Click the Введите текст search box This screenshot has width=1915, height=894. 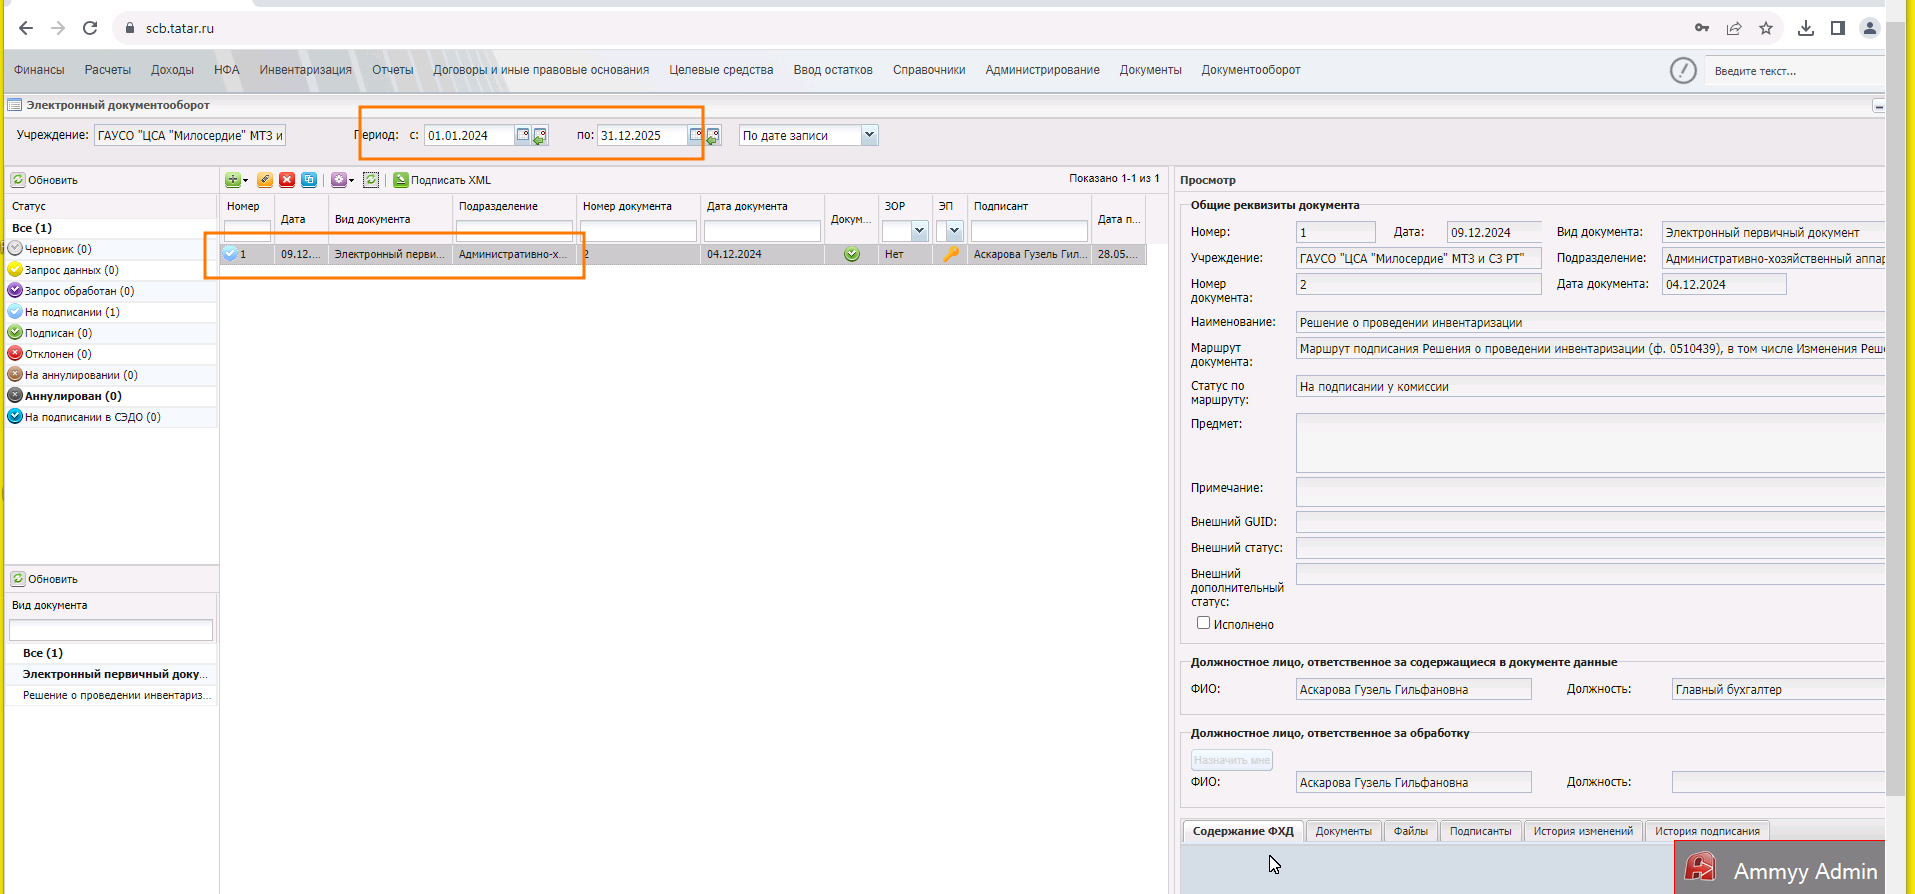pos(1796,71)
